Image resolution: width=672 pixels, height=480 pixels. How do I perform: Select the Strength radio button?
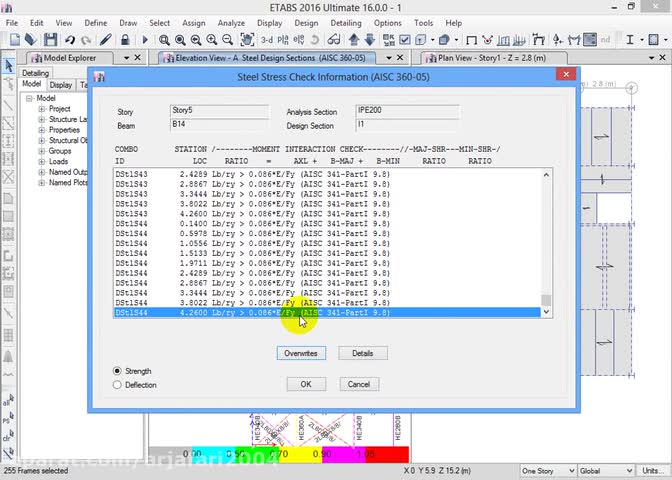[117, 371]
